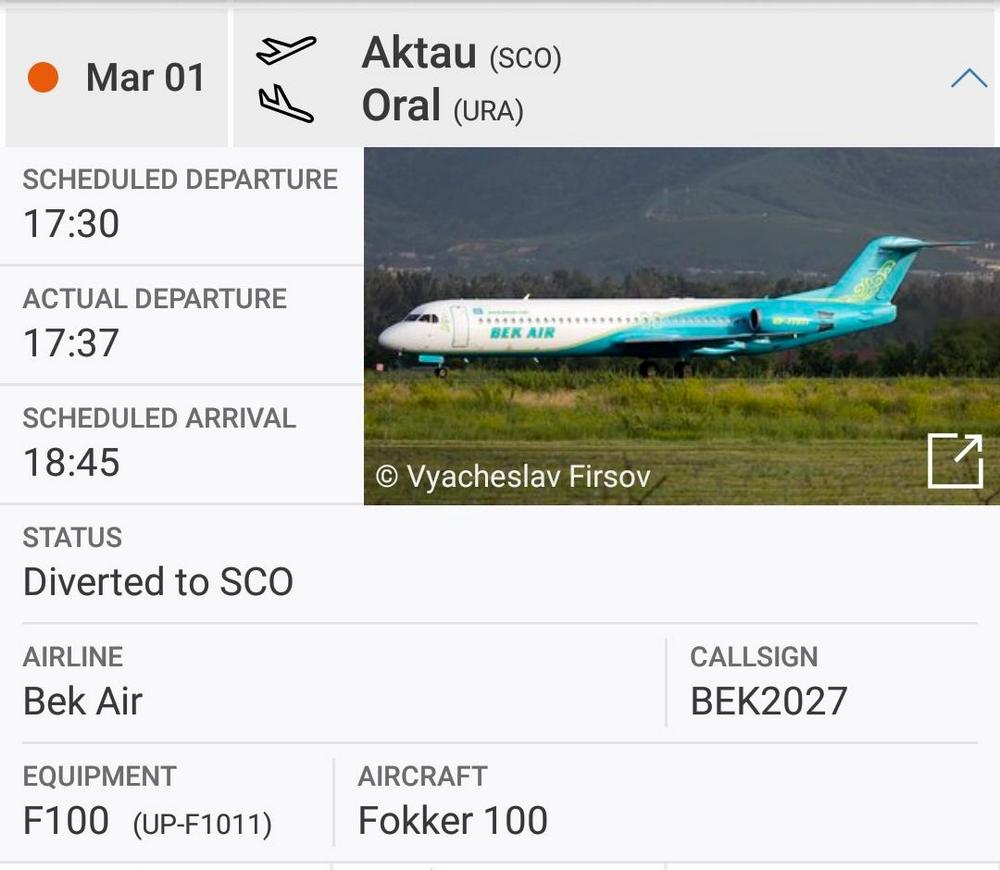The width and height of the screenshot is (1000, 870).
Task: Click the Diverted to SCO status
Action: (158, 582)
